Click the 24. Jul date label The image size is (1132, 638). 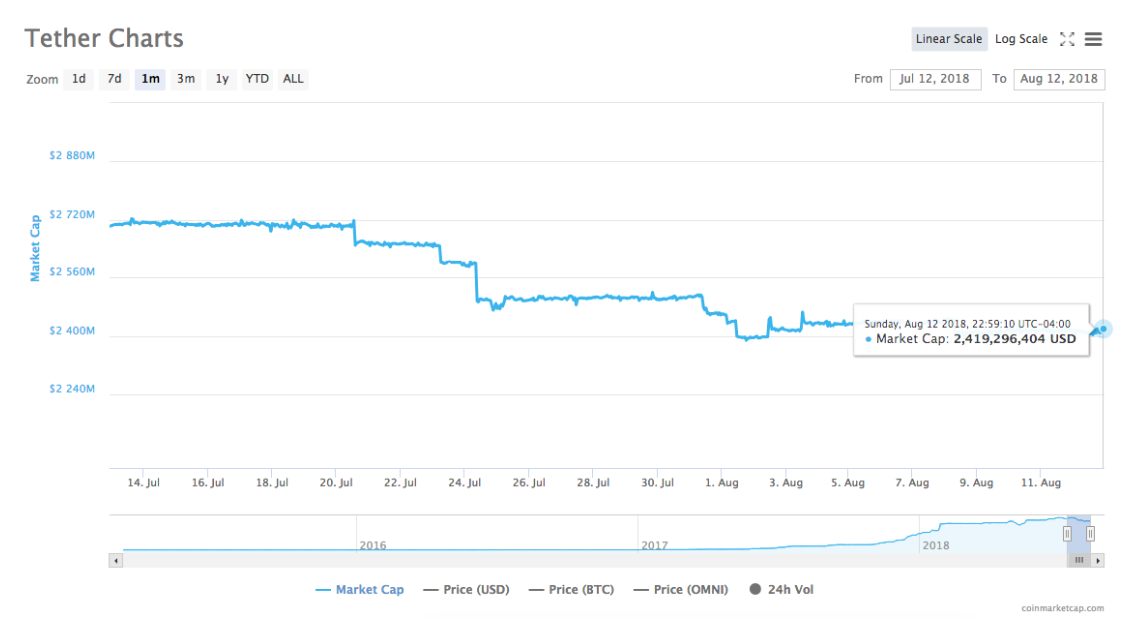point(464,483)
